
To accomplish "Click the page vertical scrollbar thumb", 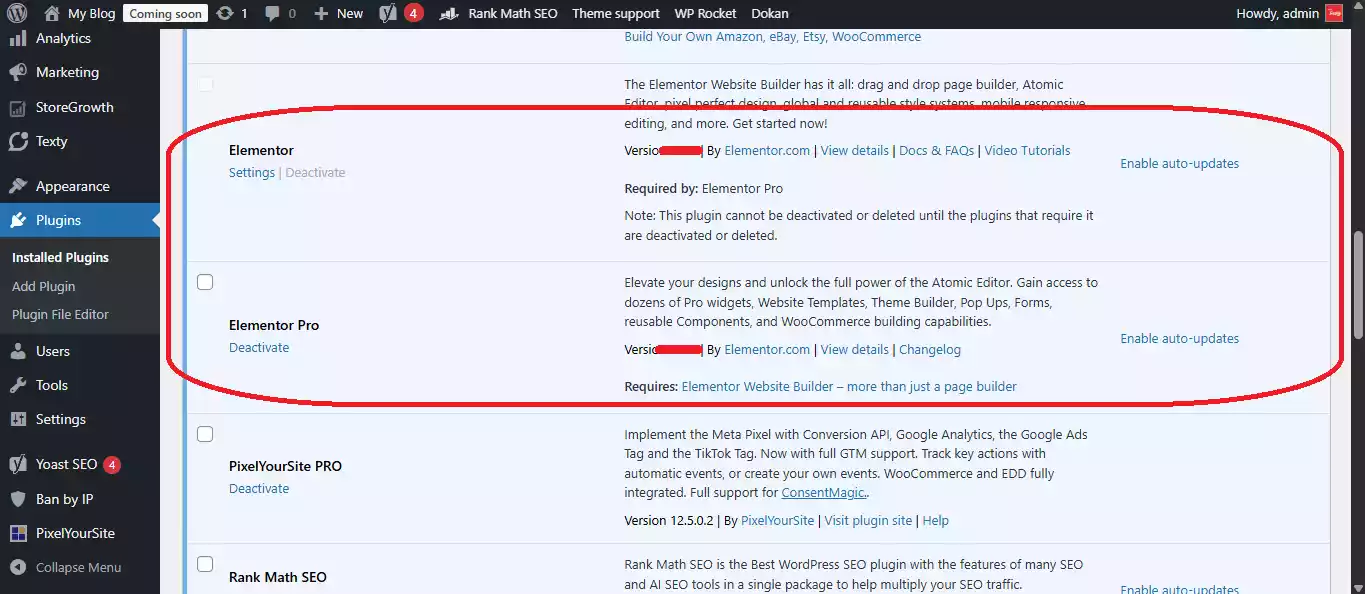I will point(1358,286).
